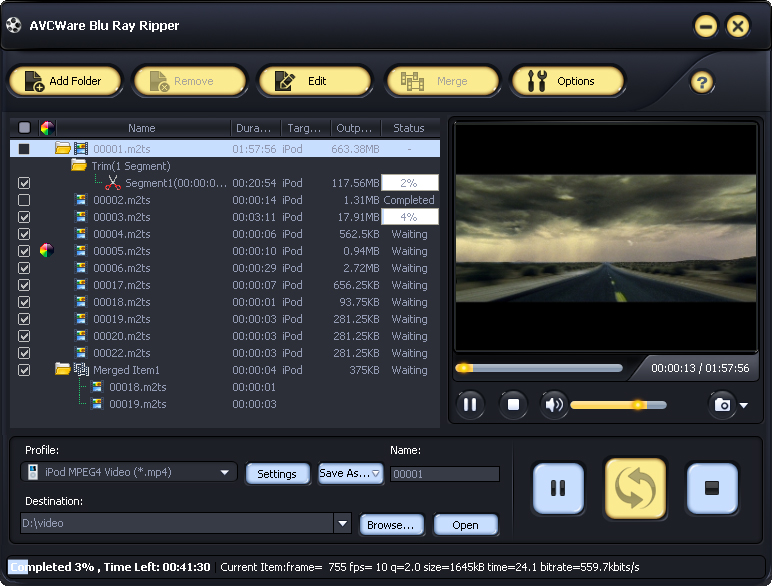Click the large pause conversion button
This screenshot has height=586, width=772.
pos(558,488)
